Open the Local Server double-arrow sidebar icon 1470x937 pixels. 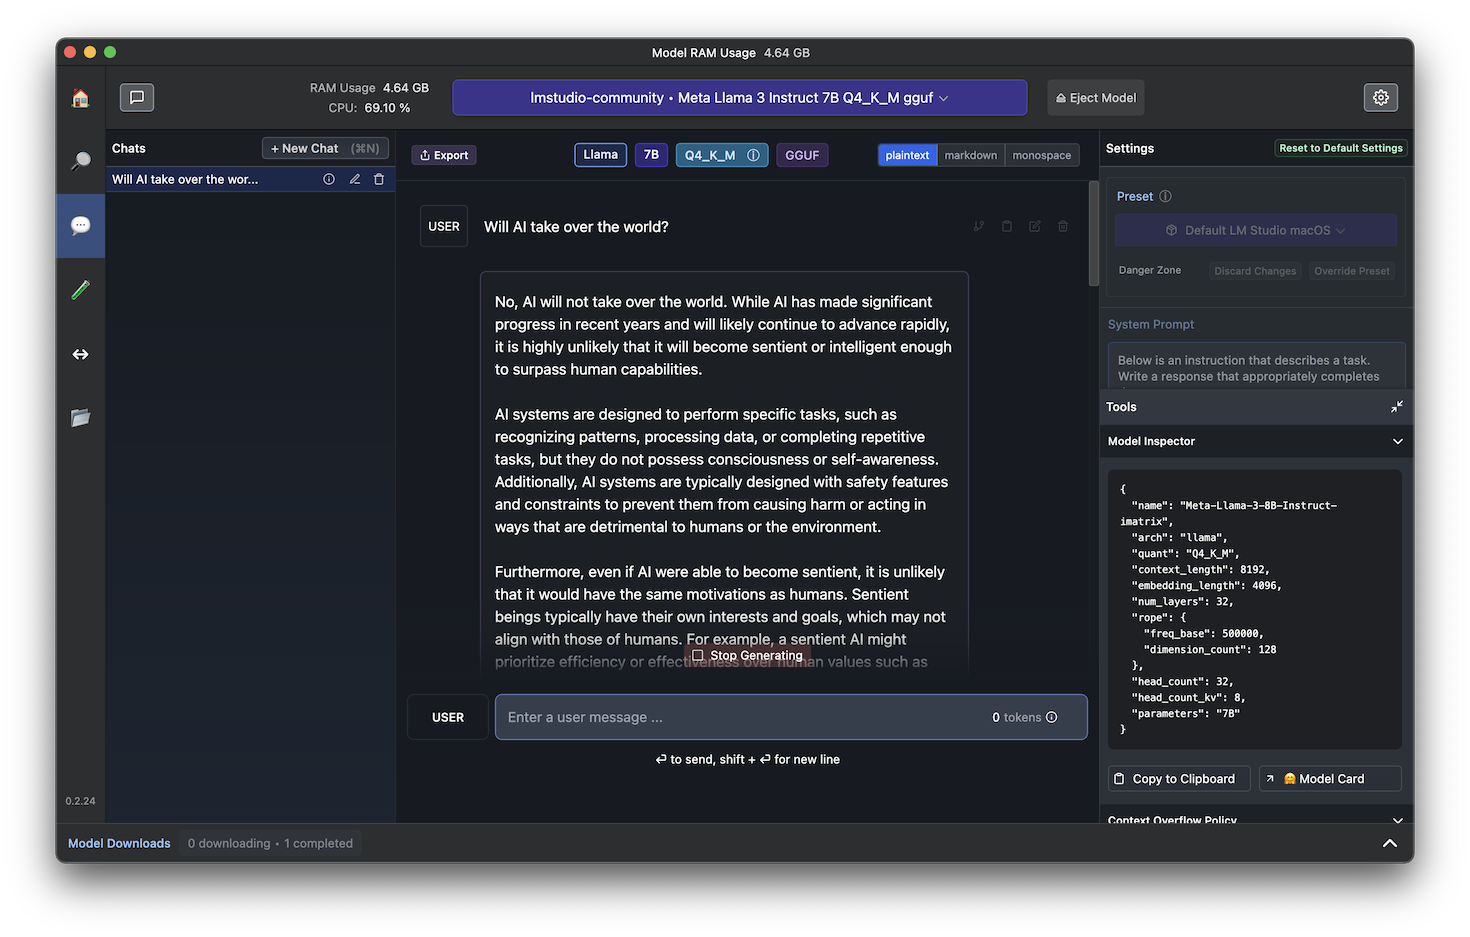81,354
